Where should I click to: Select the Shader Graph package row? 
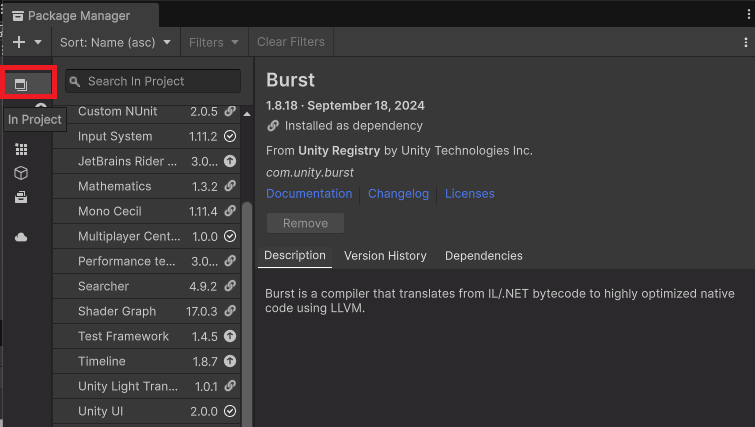[146, 311]
